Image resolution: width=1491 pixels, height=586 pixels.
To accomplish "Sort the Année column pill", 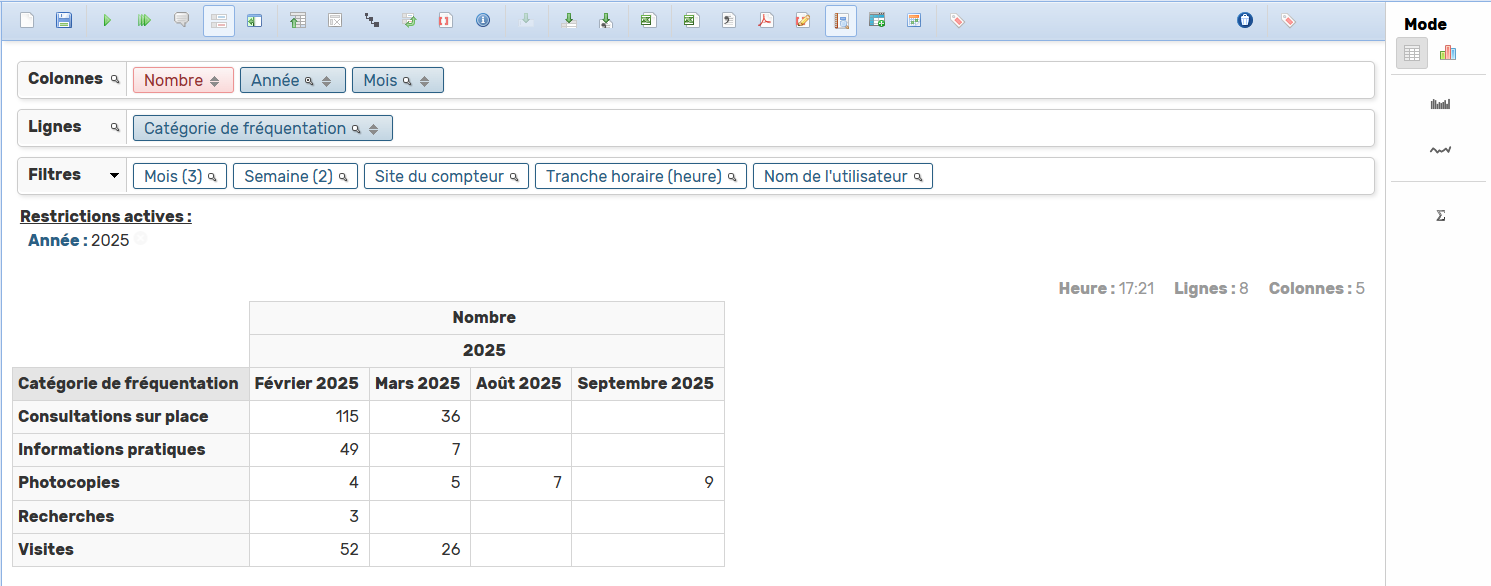I will [x=326, y=79].
